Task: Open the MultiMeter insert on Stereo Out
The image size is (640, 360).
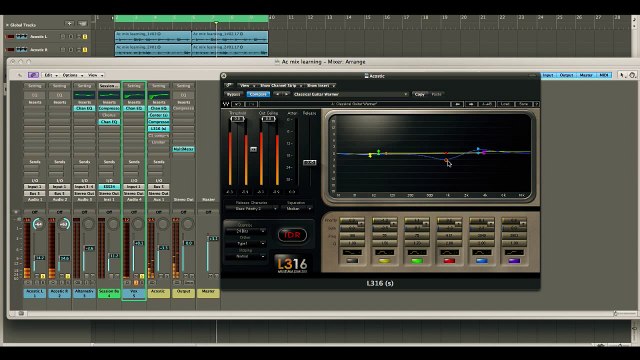Action: pyautogui.click(x=183, y=149)
